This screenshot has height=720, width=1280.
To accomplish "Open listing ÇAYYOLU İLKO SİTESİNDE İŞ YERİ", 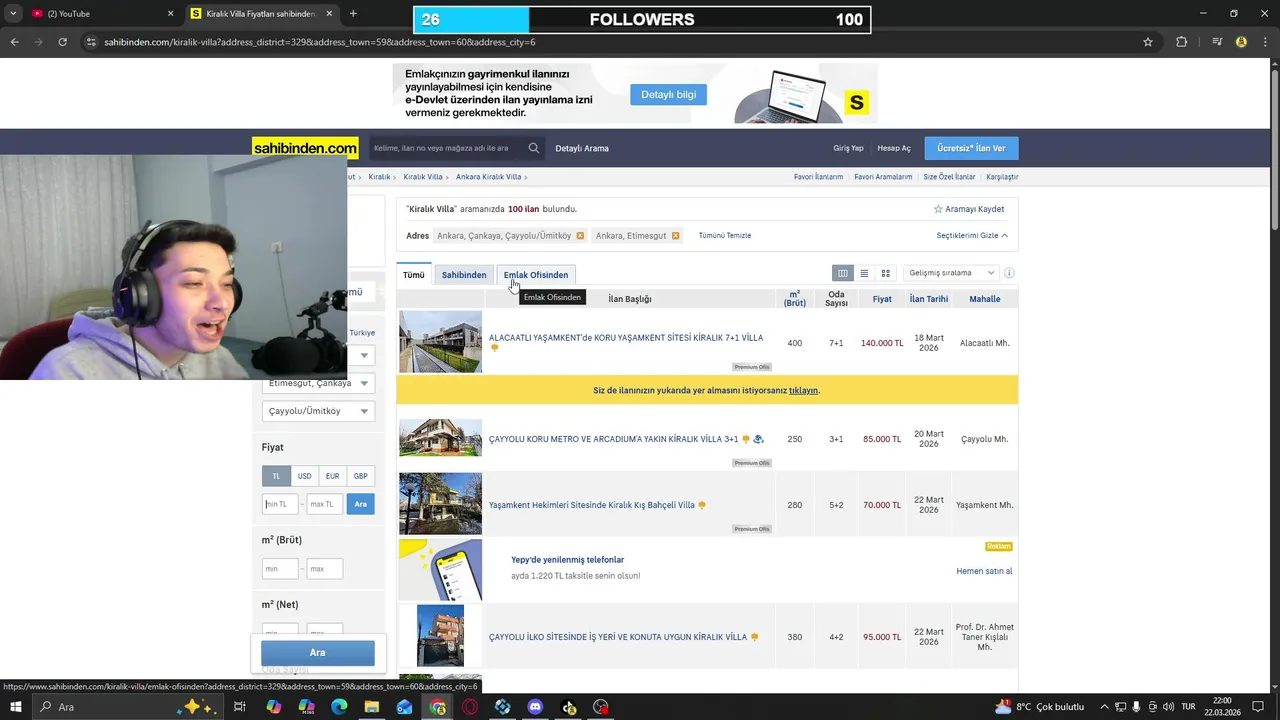I will 618,637.
